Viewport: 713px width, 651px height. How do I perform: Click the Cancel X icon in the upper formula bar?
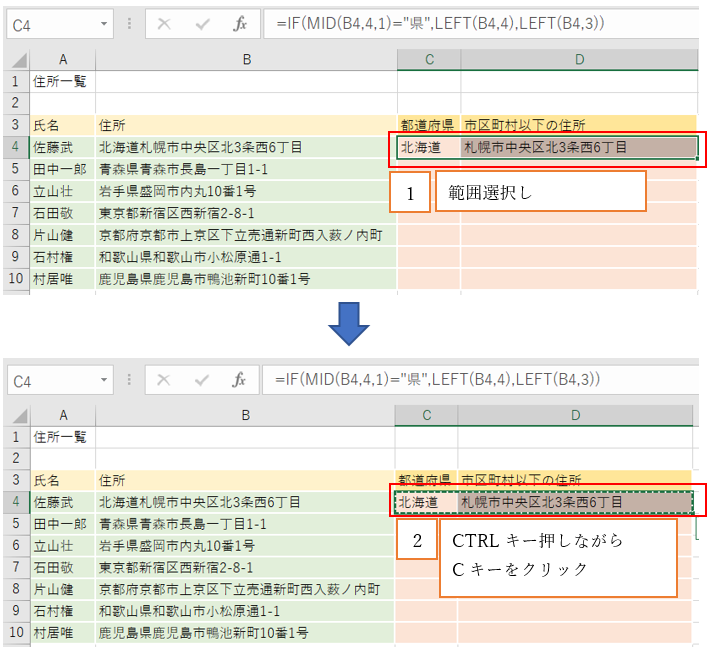tap(165, 24)
